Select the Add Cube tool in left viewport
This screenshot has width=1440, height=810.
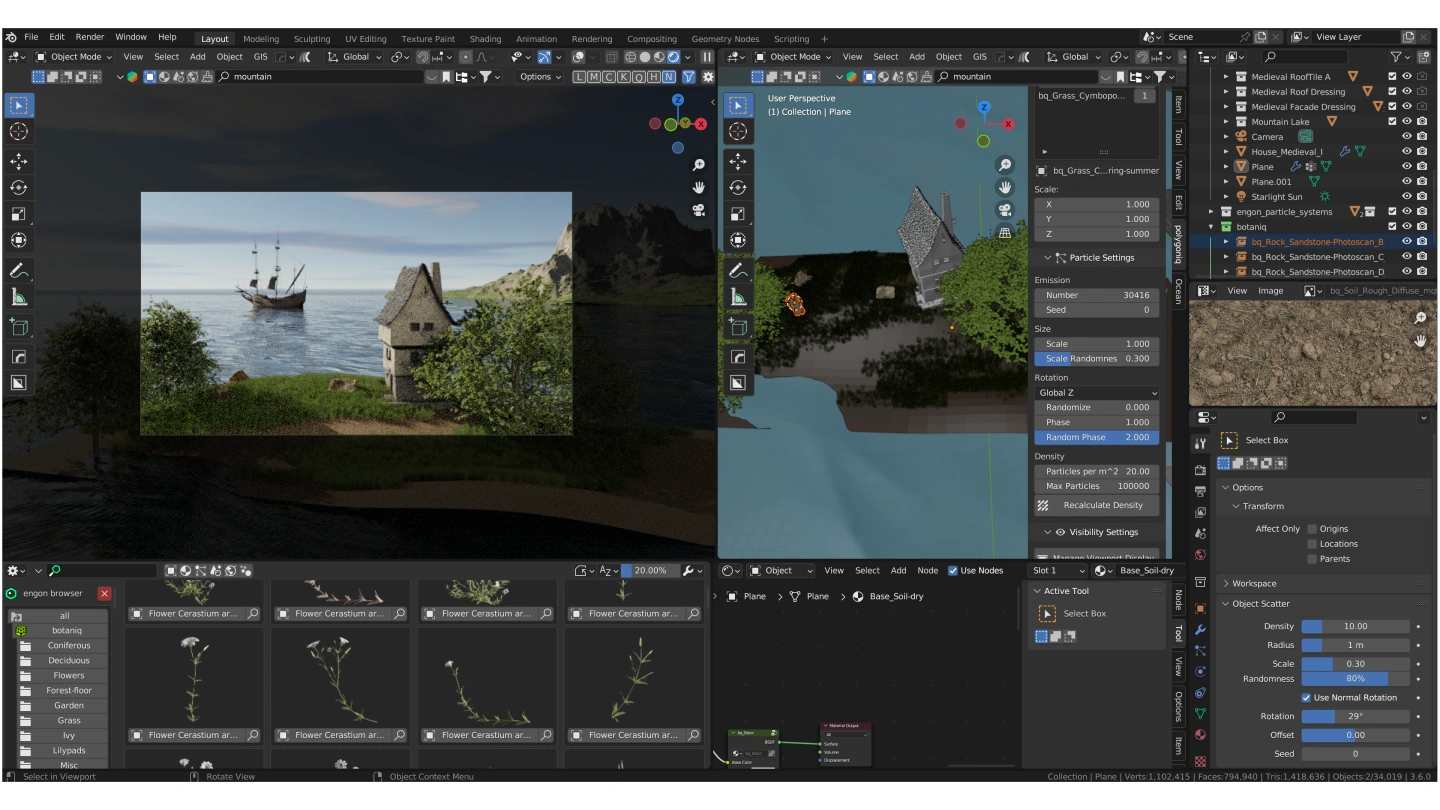[x=19, y=327]
